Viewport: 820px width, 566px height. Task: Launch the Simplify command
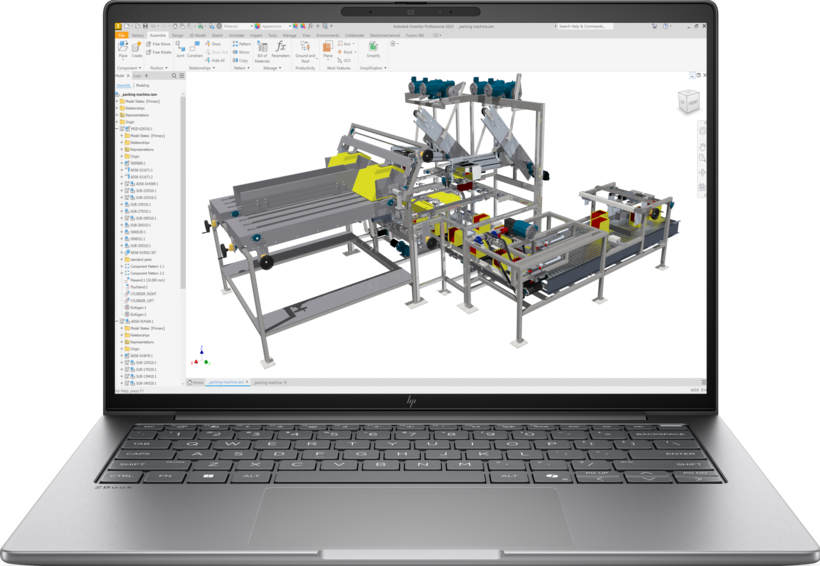click(x=373, y=49)
